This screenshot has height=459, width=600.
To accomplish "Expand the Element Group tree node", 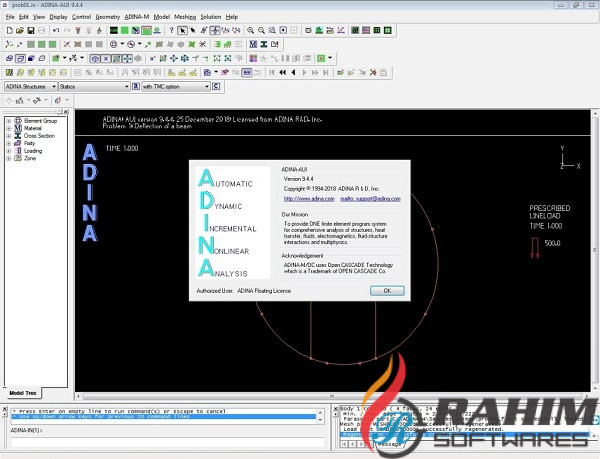I will pos(8,121).
